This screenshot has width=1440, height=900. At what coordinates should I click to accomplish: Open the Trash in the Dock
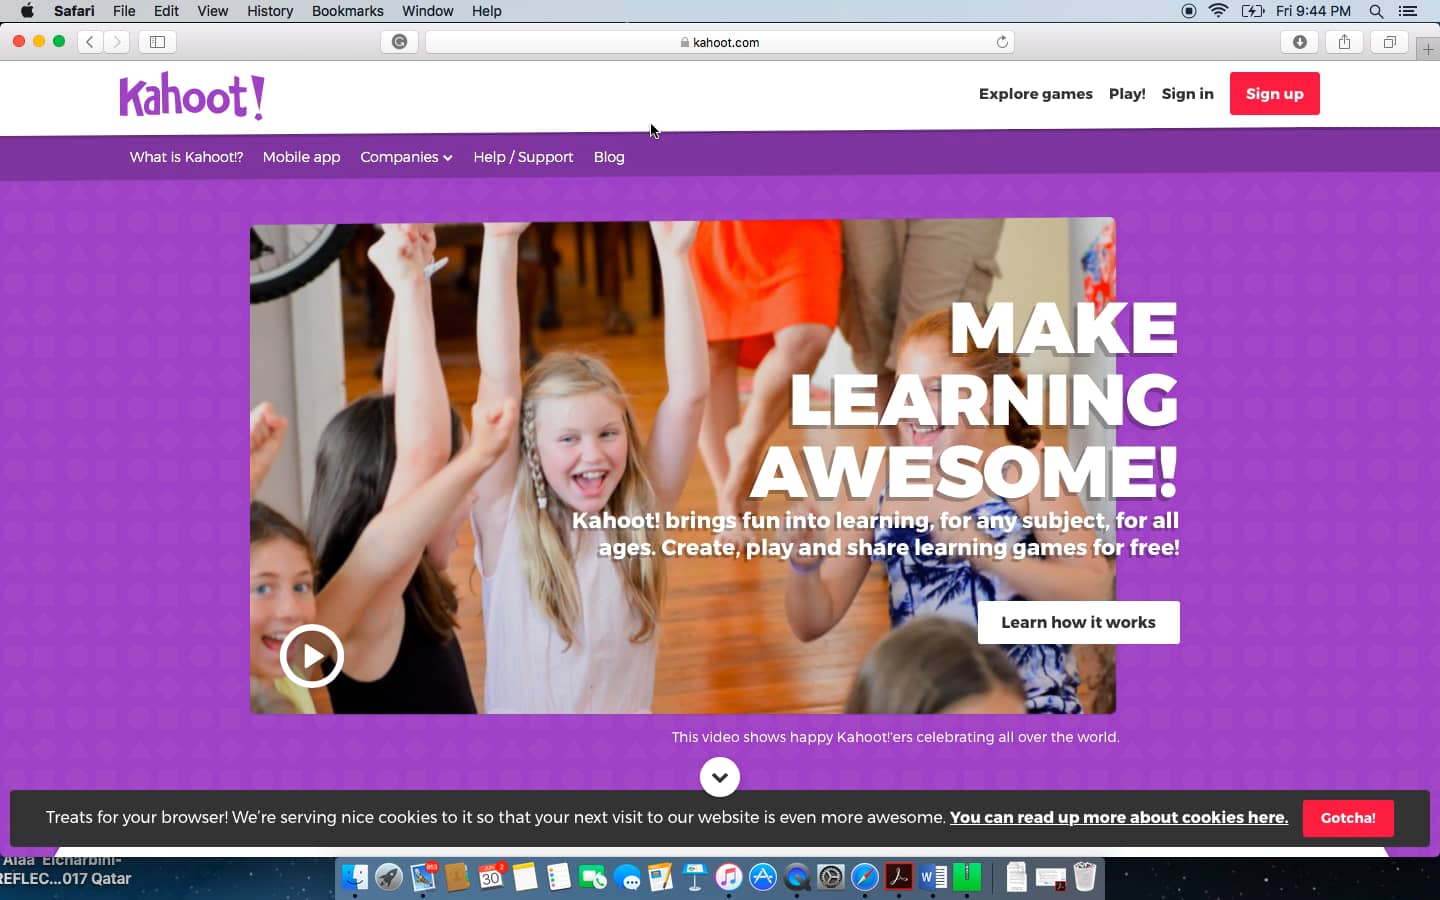[x=1085, y=877]
